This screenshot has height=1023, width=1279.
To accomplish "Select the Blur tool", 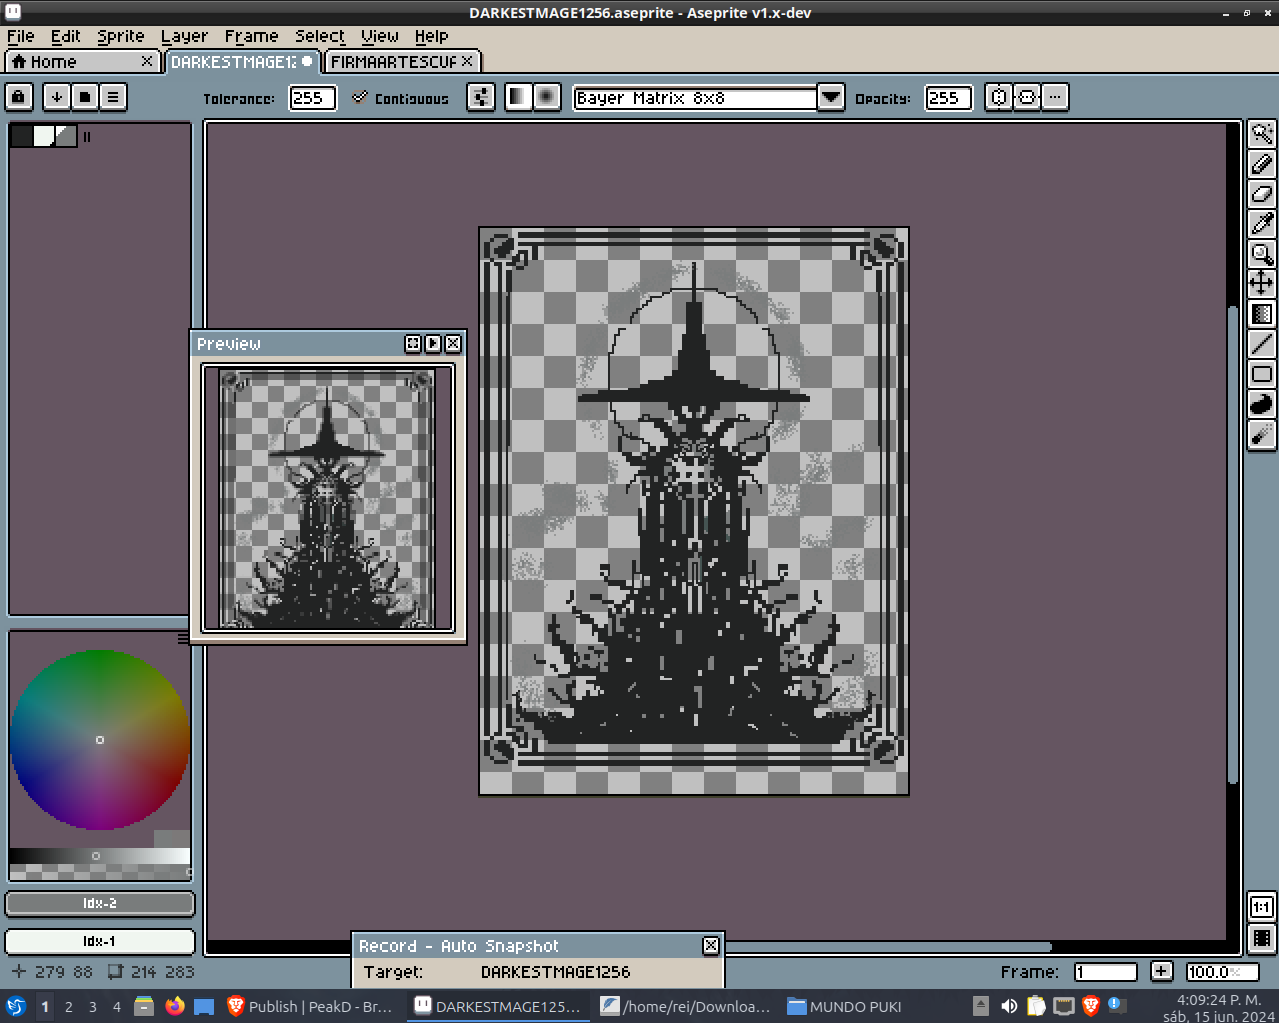I will 1262,434.
